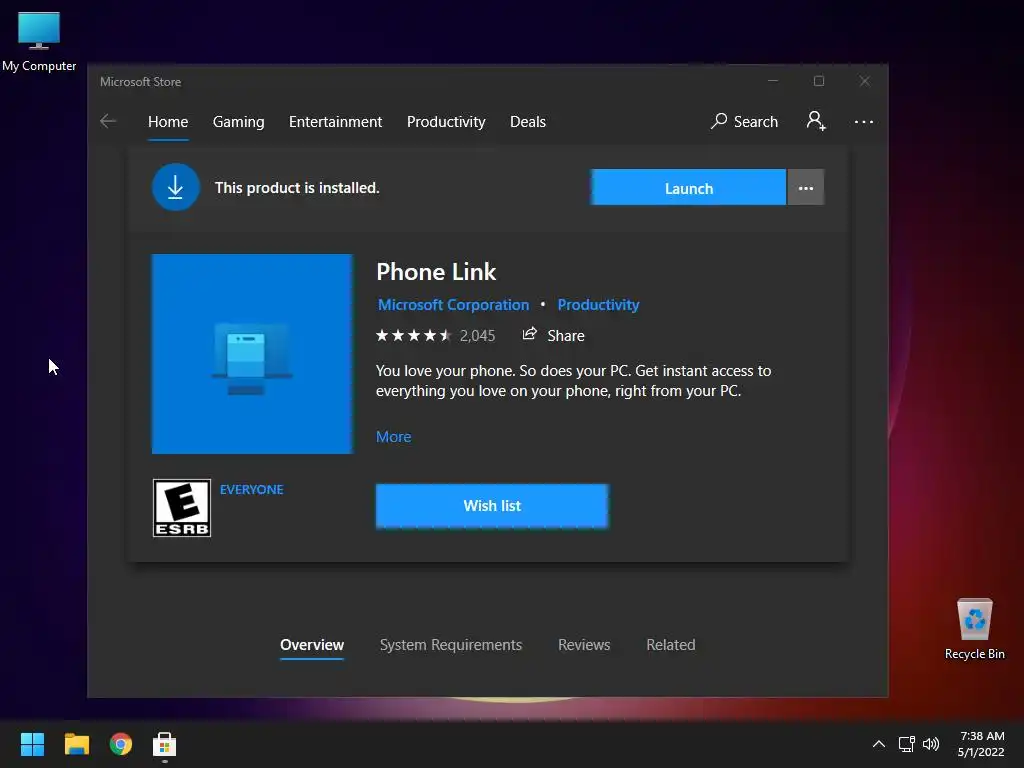The image size is (1024, 768).
Task: Maximize the Microsoft Store window
Action: tap(819, 81)
